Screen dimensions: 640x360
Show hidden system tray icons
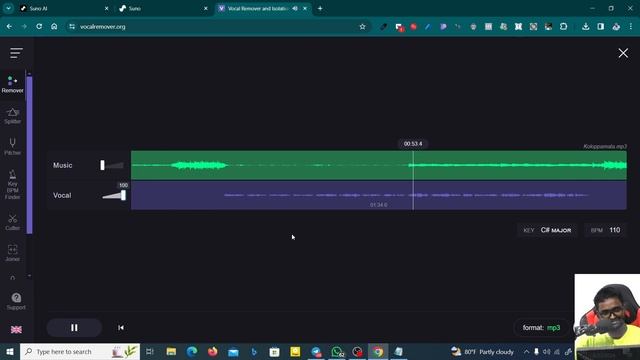[527, 351]
